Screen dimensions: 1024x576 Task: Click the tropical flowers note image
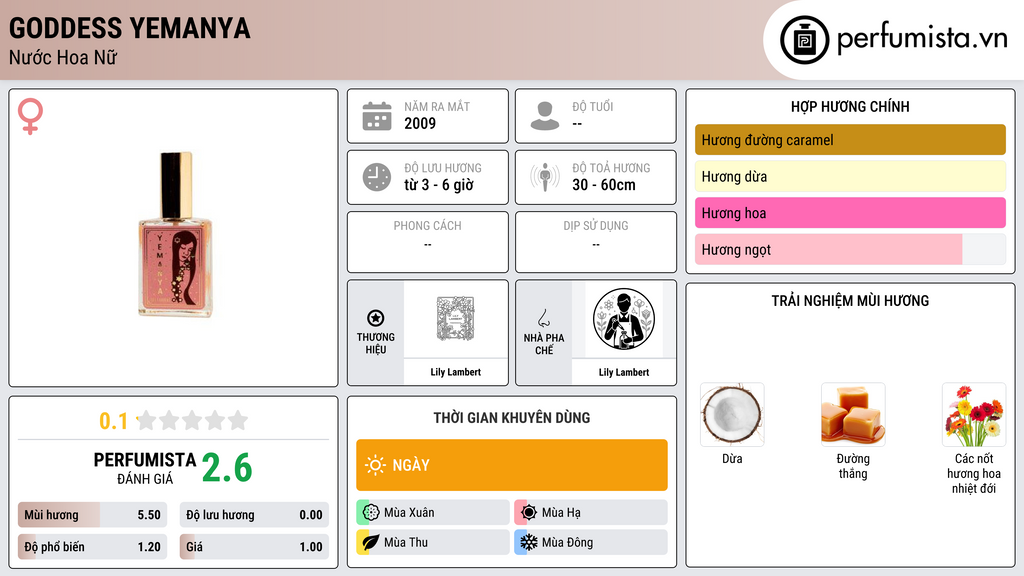974,415
